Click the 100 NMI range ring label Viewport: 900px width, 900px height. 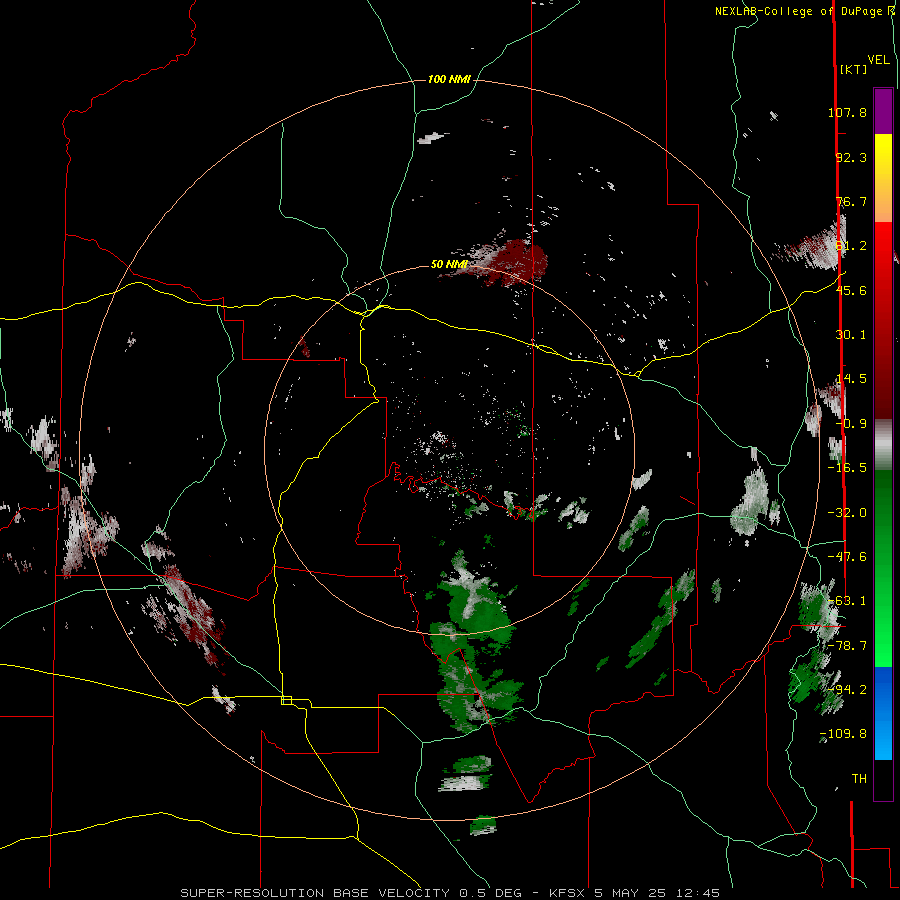coord(449,79)
